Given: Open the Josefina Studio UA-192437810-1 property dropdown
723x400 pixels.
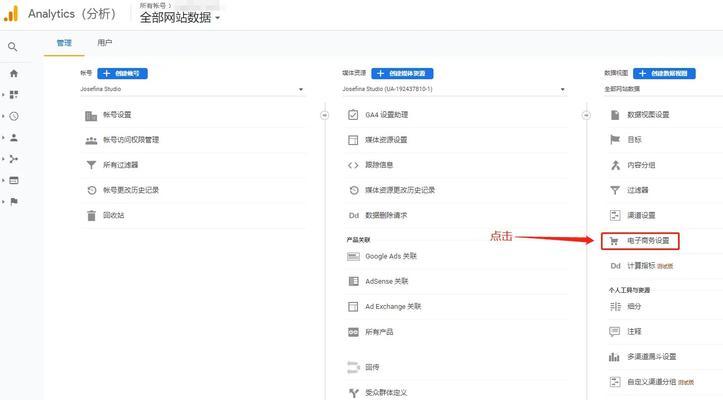Looking at the screenshot, I should (454, 89).
